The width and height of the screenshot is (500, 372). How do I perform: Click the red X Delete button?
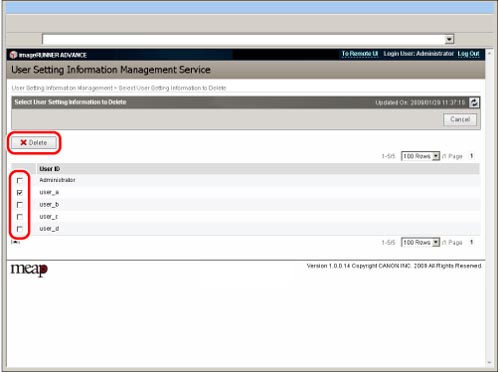[34, 143]
